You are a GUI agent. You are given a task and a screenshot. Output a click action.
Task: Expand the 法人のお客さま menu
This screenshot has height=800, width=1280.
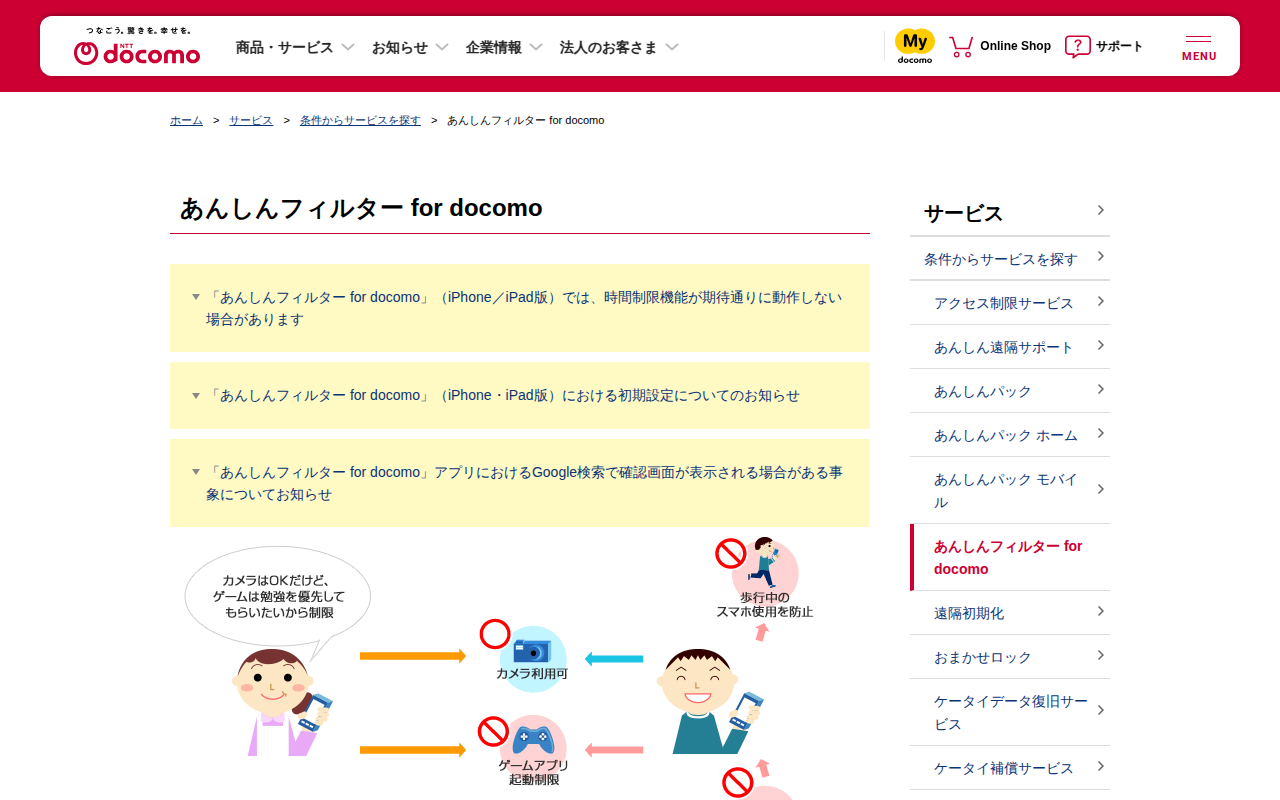pyautogui.click(x=619, y=47)
